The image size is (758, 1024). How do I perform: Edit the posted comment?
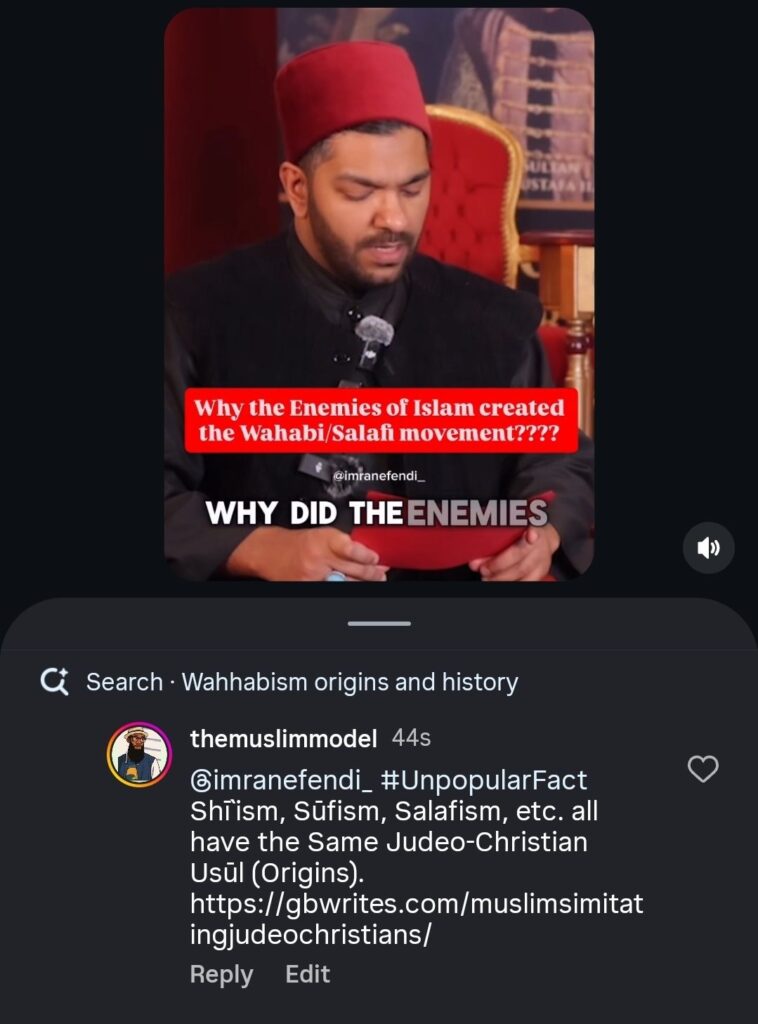click(x=308, y=974)
